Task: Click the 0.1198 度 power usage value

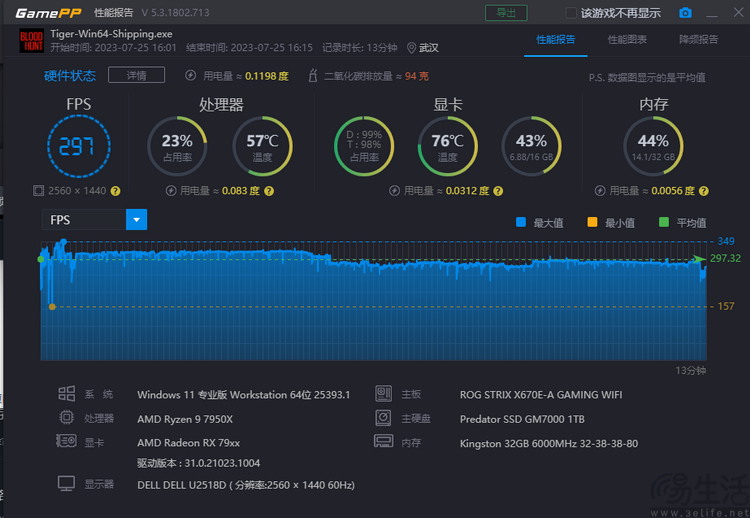Action: tap(267, 76)
